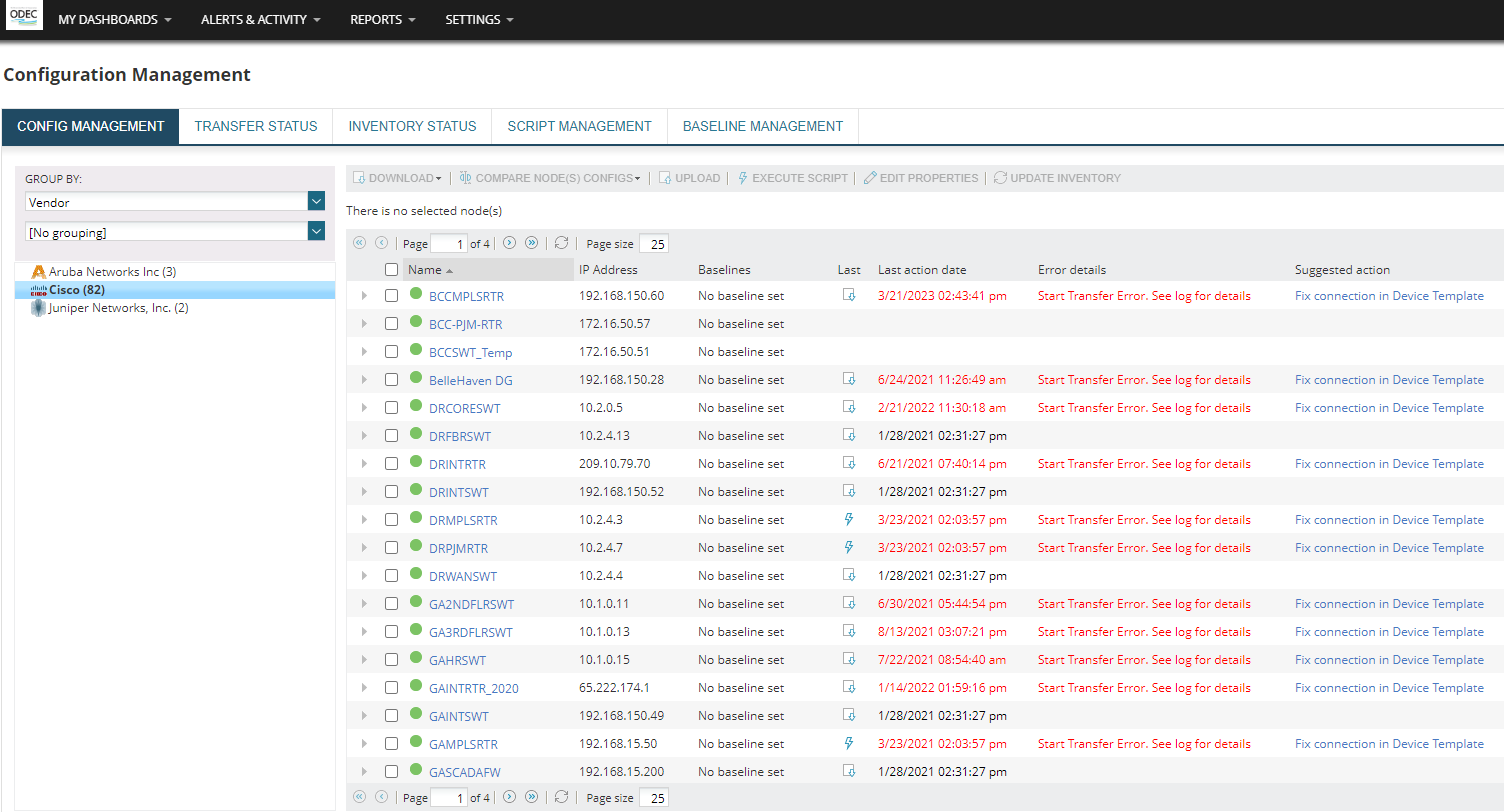Open the Alerts & Activity menu

260,20
